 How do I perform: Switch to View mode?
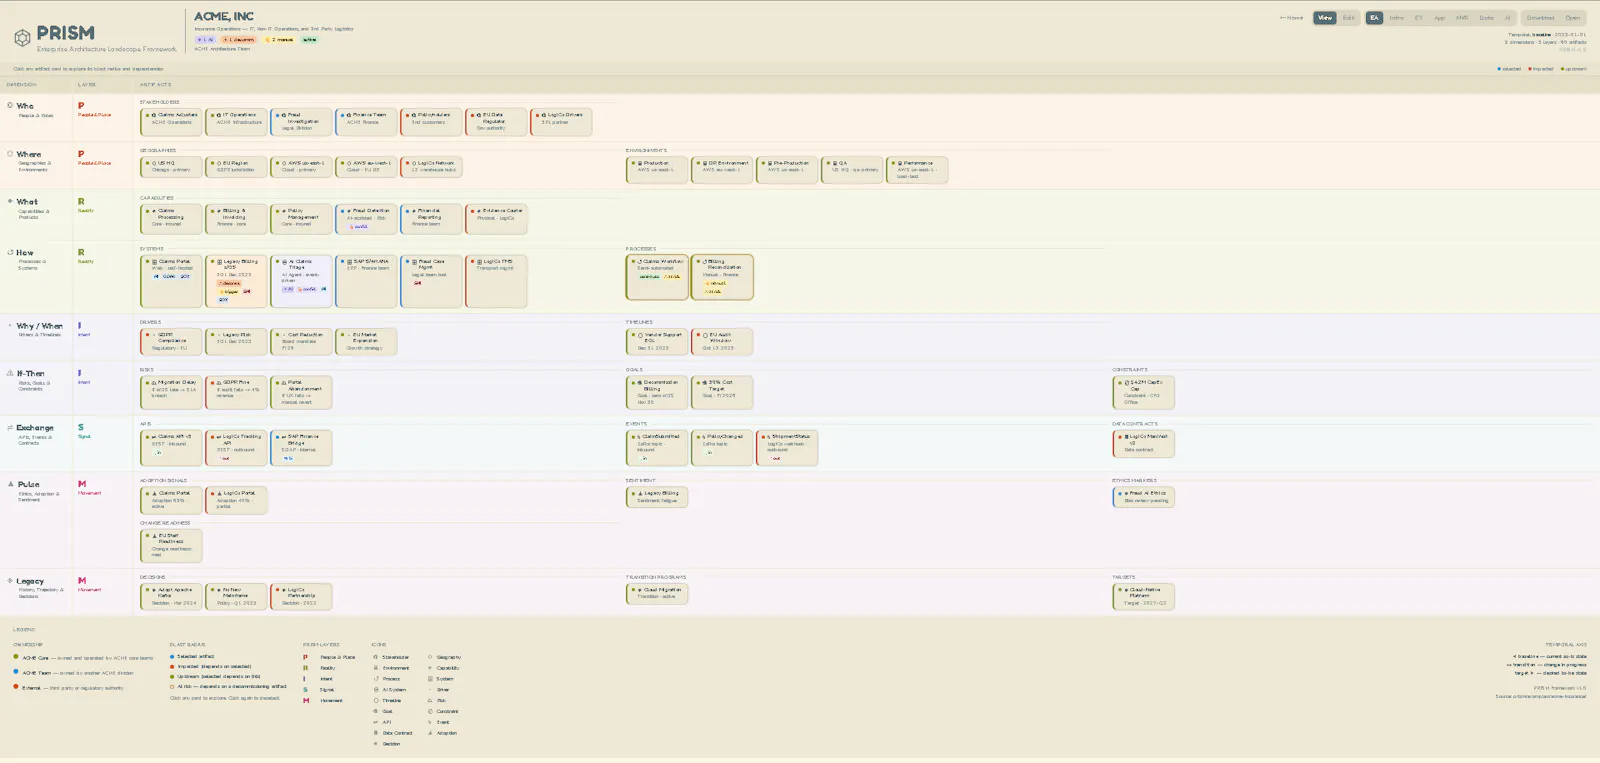coord(1325,18)
